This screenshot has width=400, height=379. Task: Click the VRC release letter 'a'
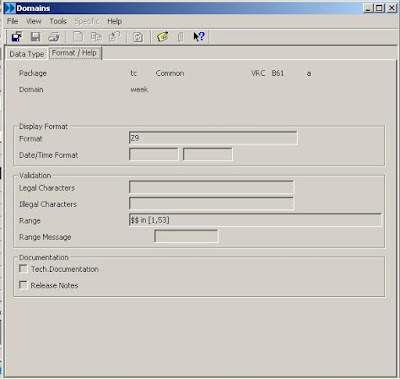[x=309, y=74]
